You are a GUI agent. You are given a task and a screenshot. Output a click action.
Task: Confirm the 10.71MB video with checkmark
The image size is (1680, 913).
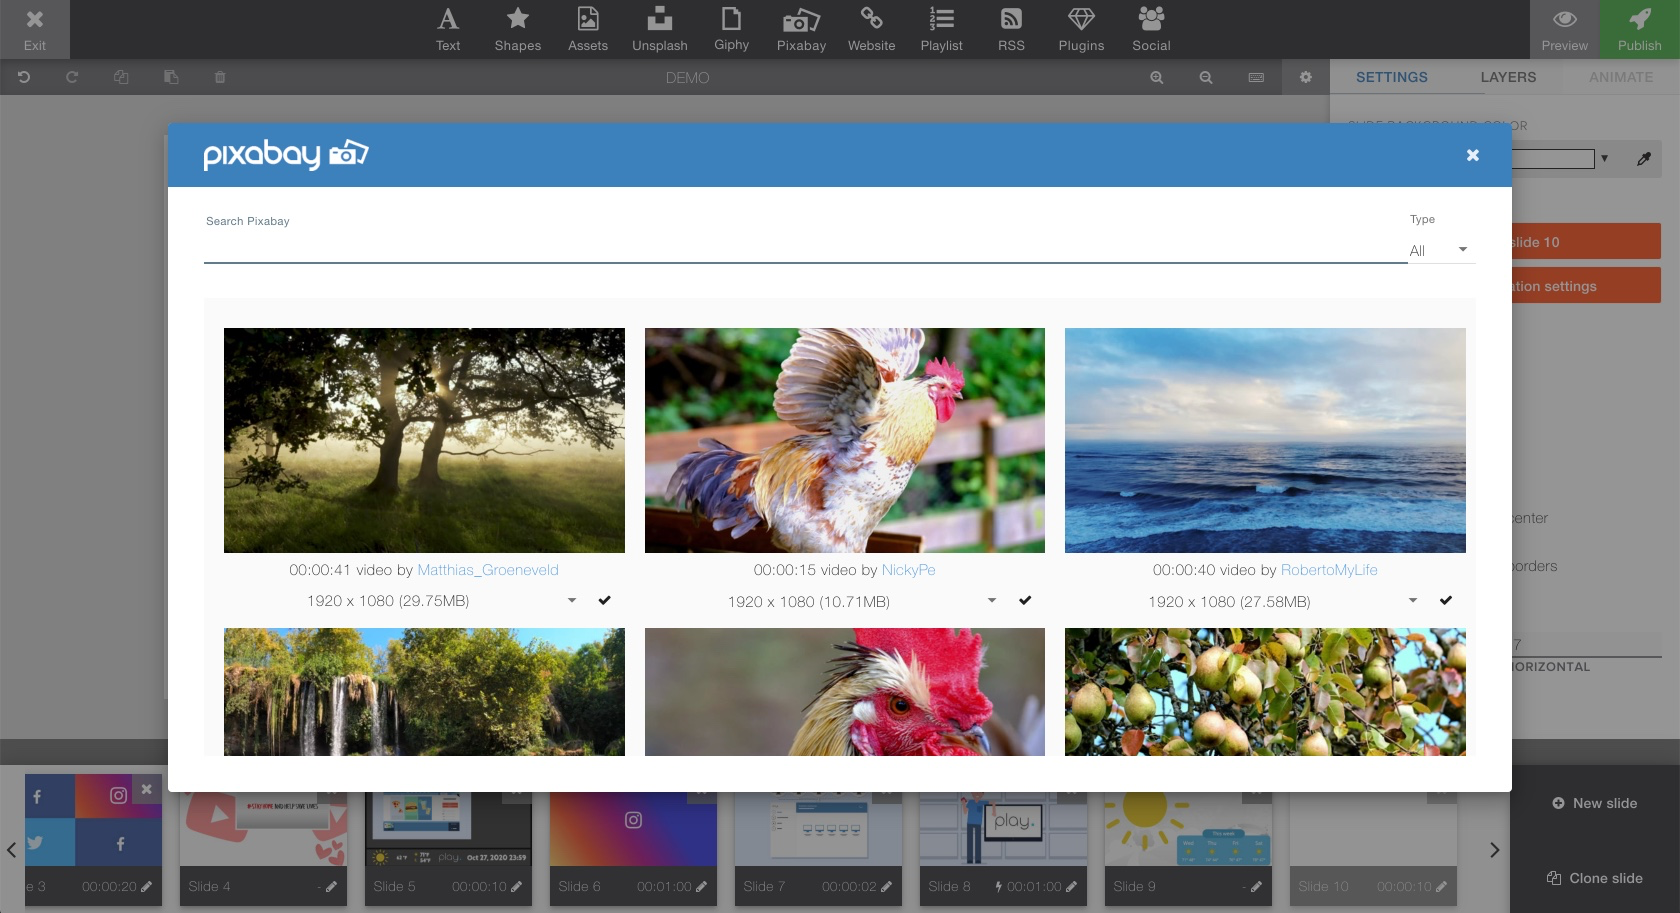click(x=1025, y=601)
